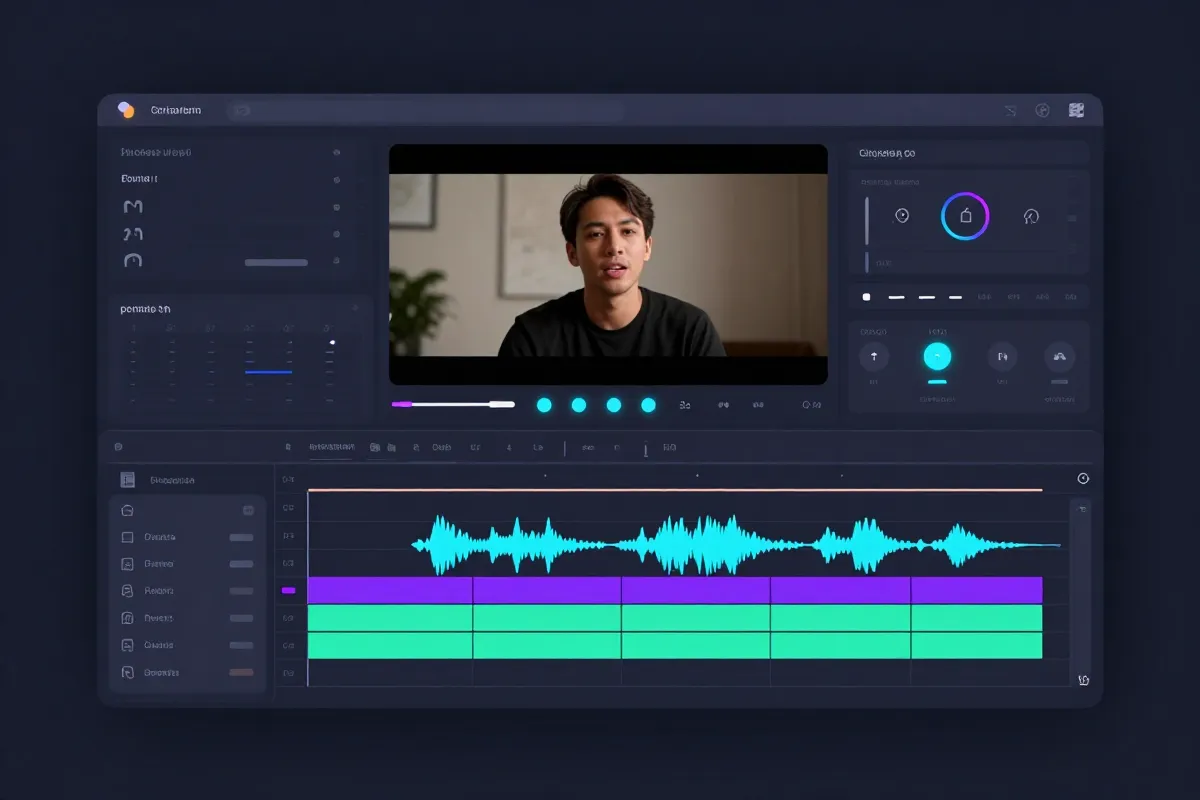1200x800 pixels.
Task: Toggle the orange-tinted switch on the bottom track row
Action: point(241,672)
